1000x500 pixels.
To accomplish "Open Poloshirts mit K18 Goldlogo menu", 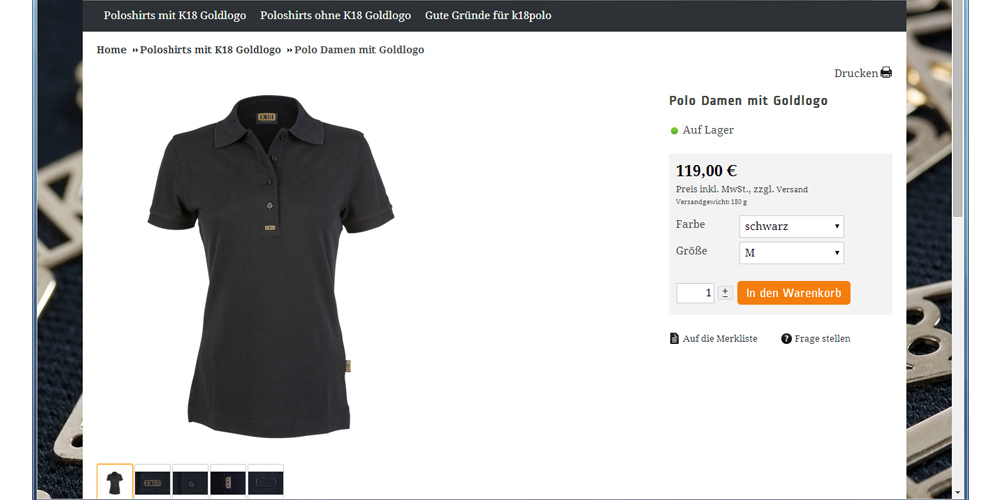I will click(175, 16).
